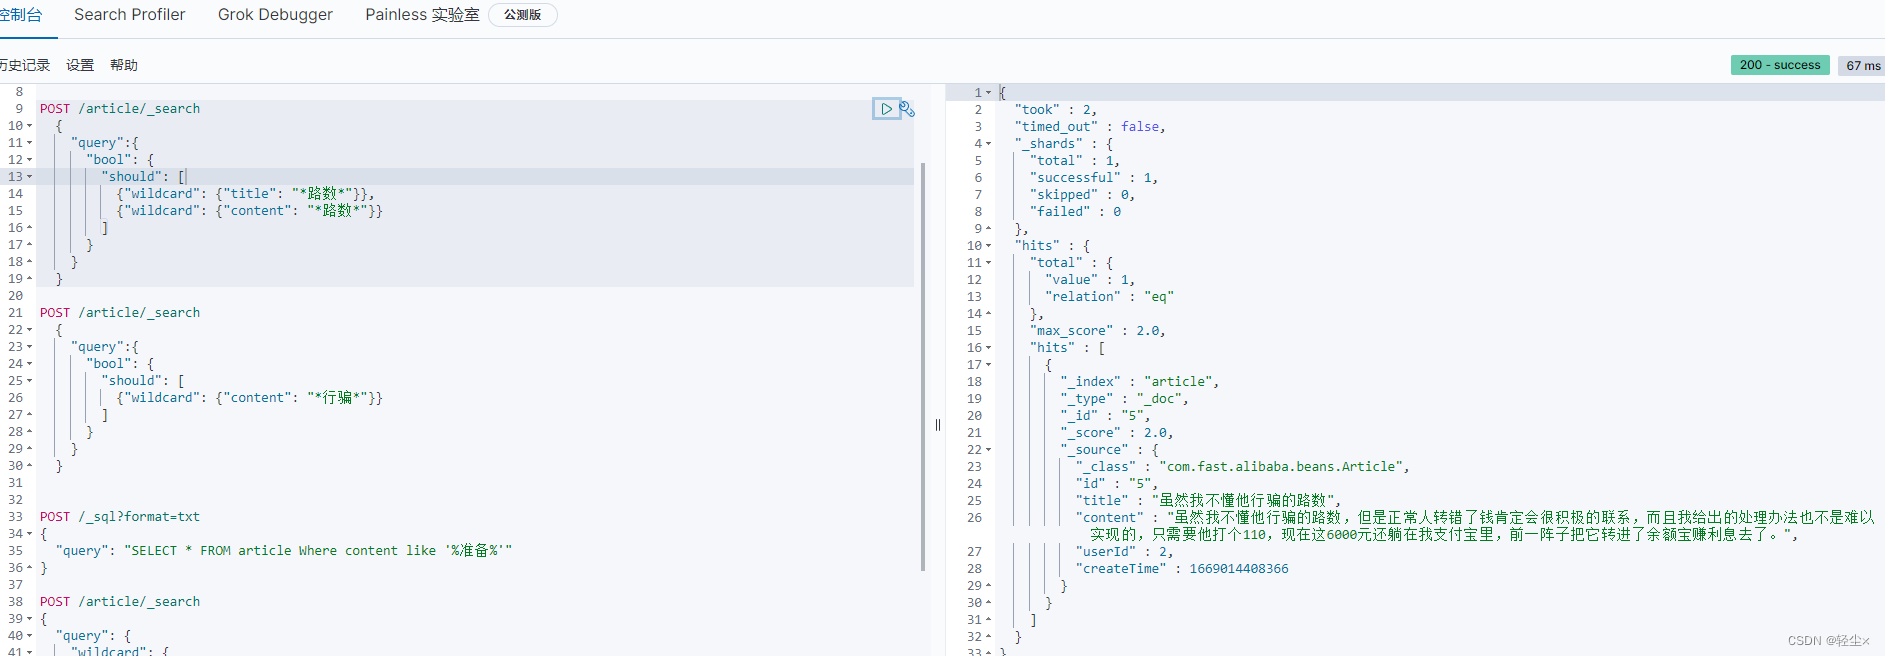Screen dimensions: 1885x656
Task: Collapse editor line 12 bool fold arrow
Action: tap(29, 160)
